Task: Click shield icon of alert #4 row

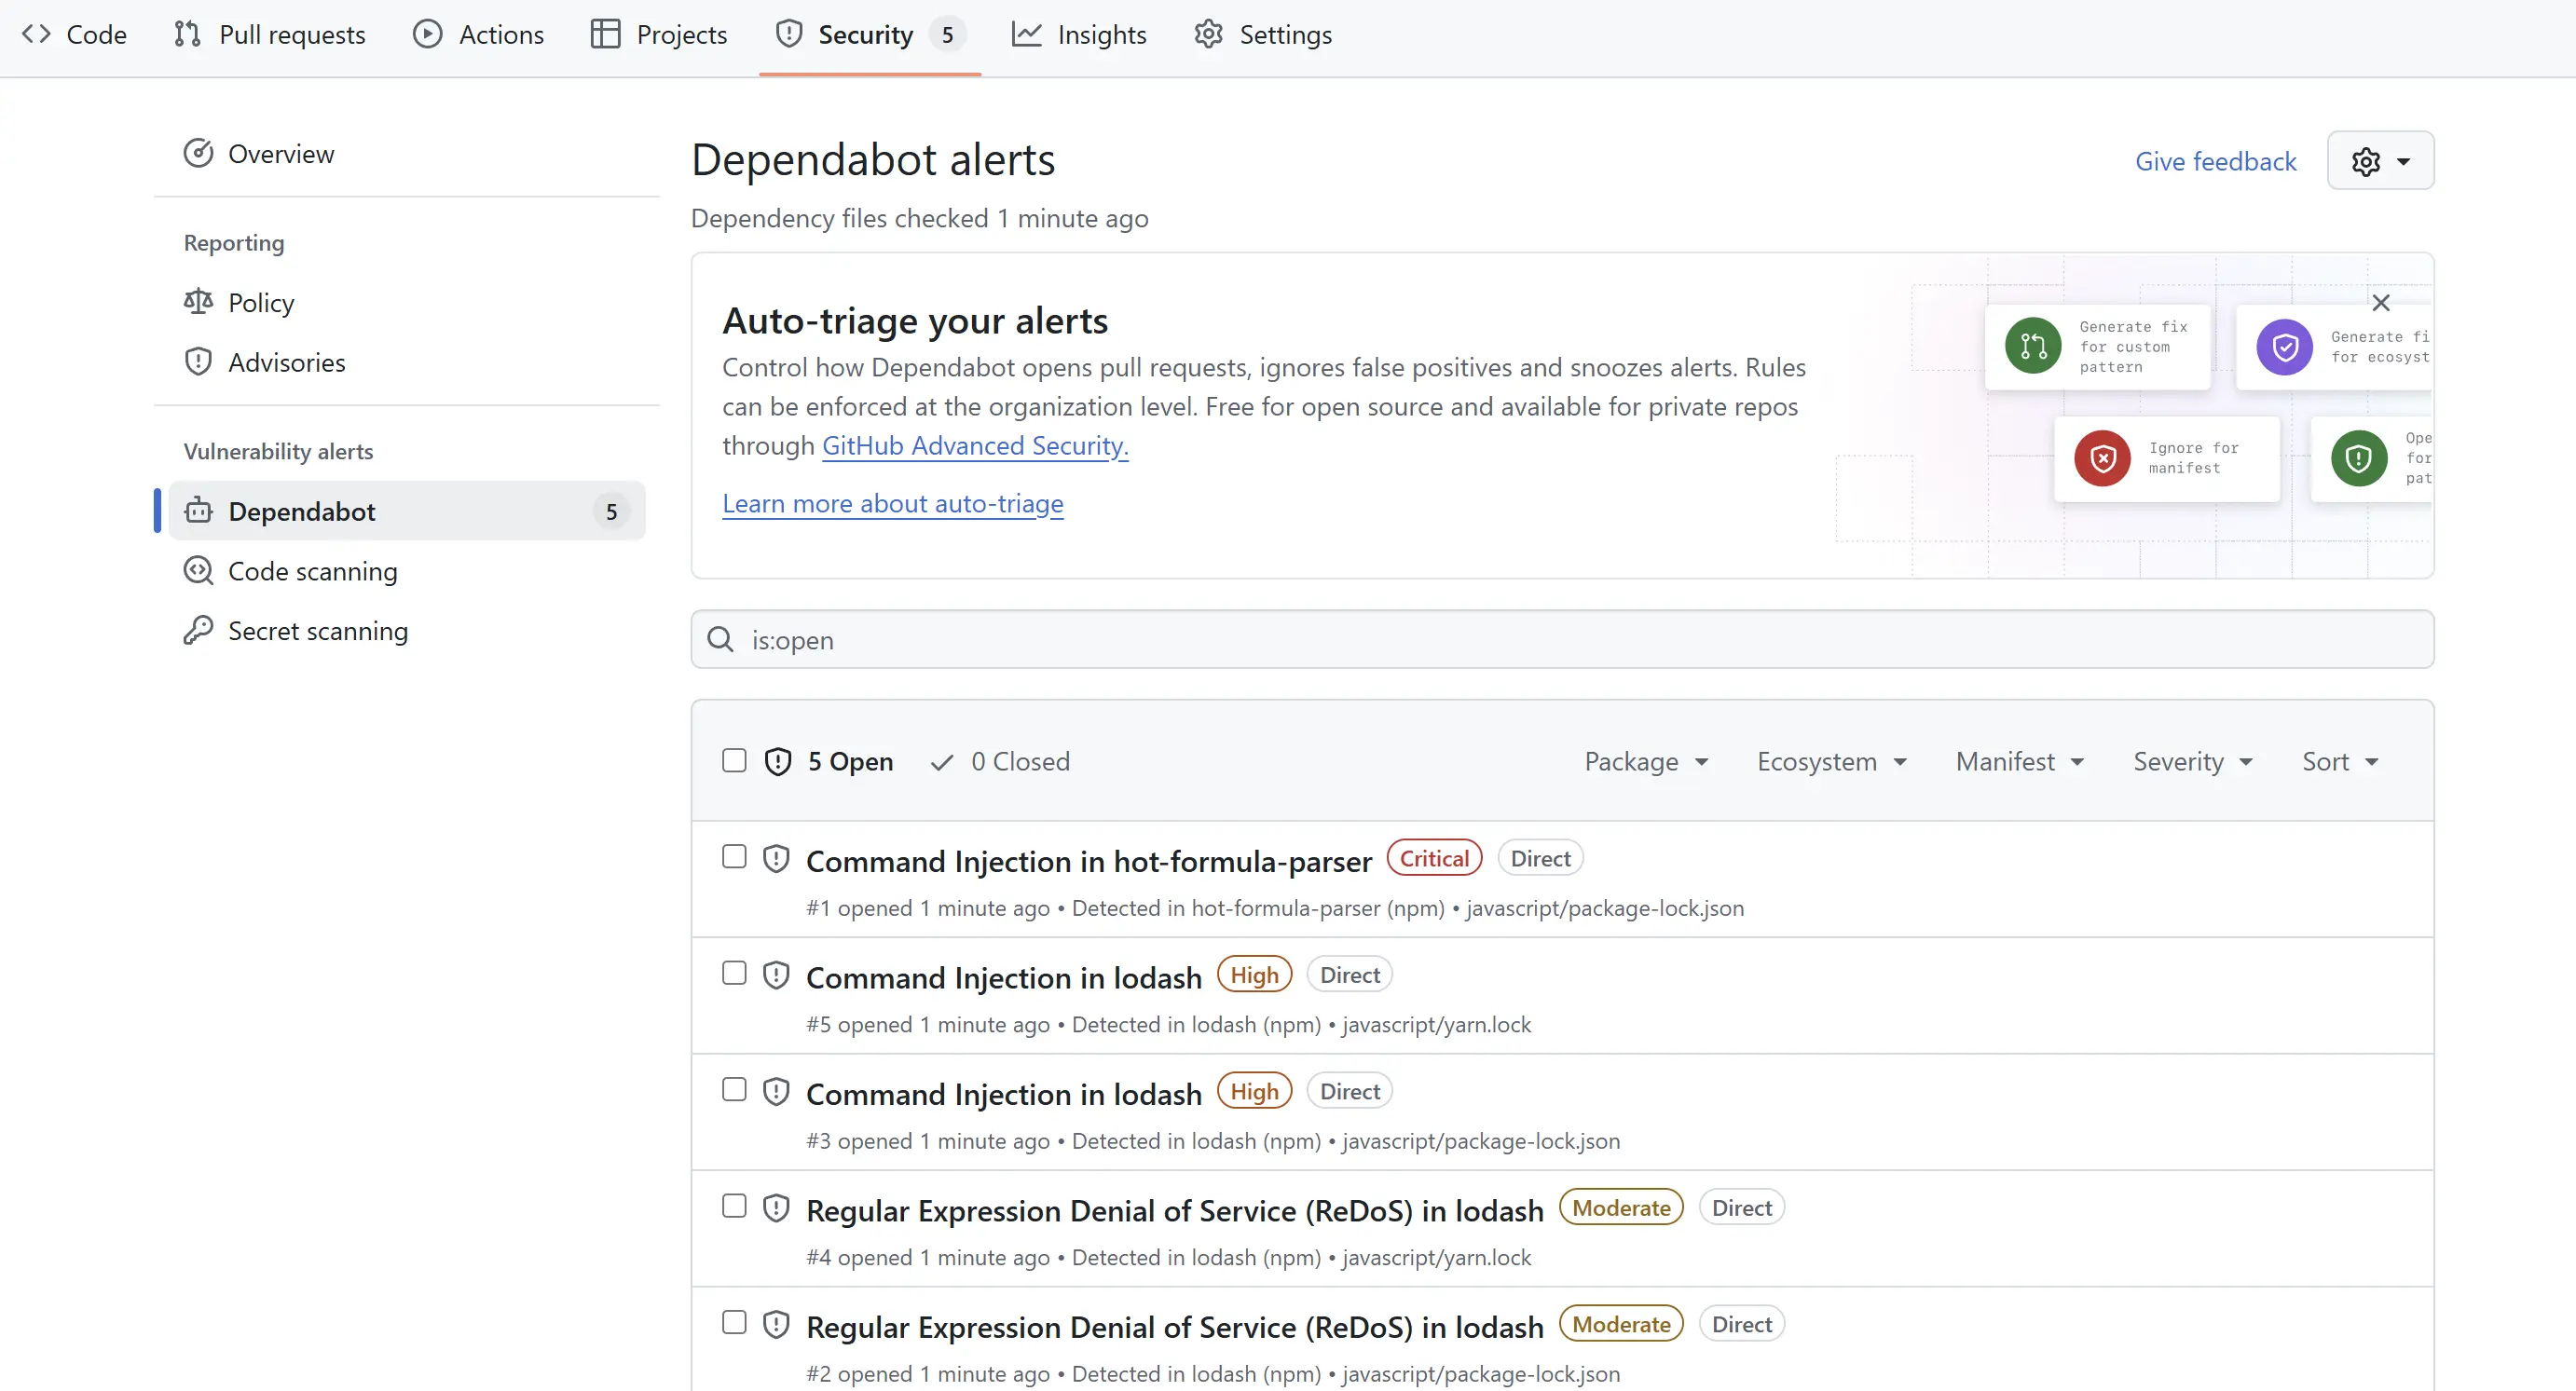Action: (x=776, y=1208)
